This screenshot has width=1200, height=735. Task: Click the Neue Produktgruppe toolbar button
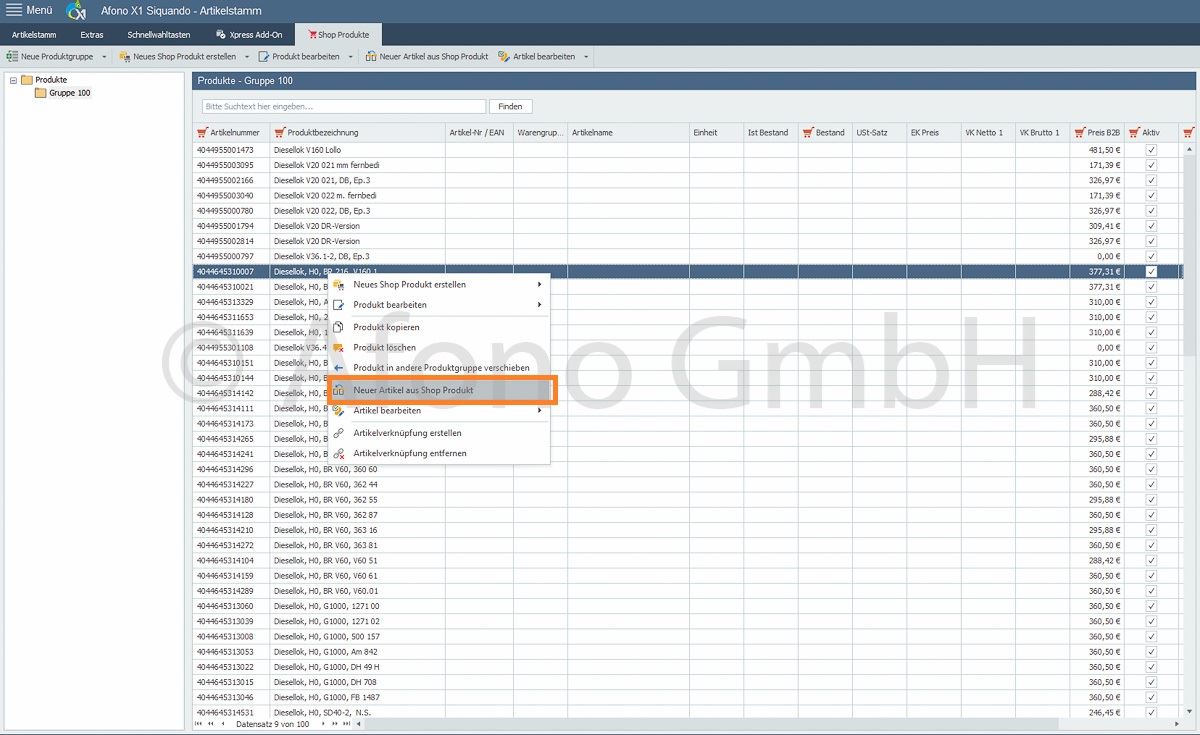[51, 57]
